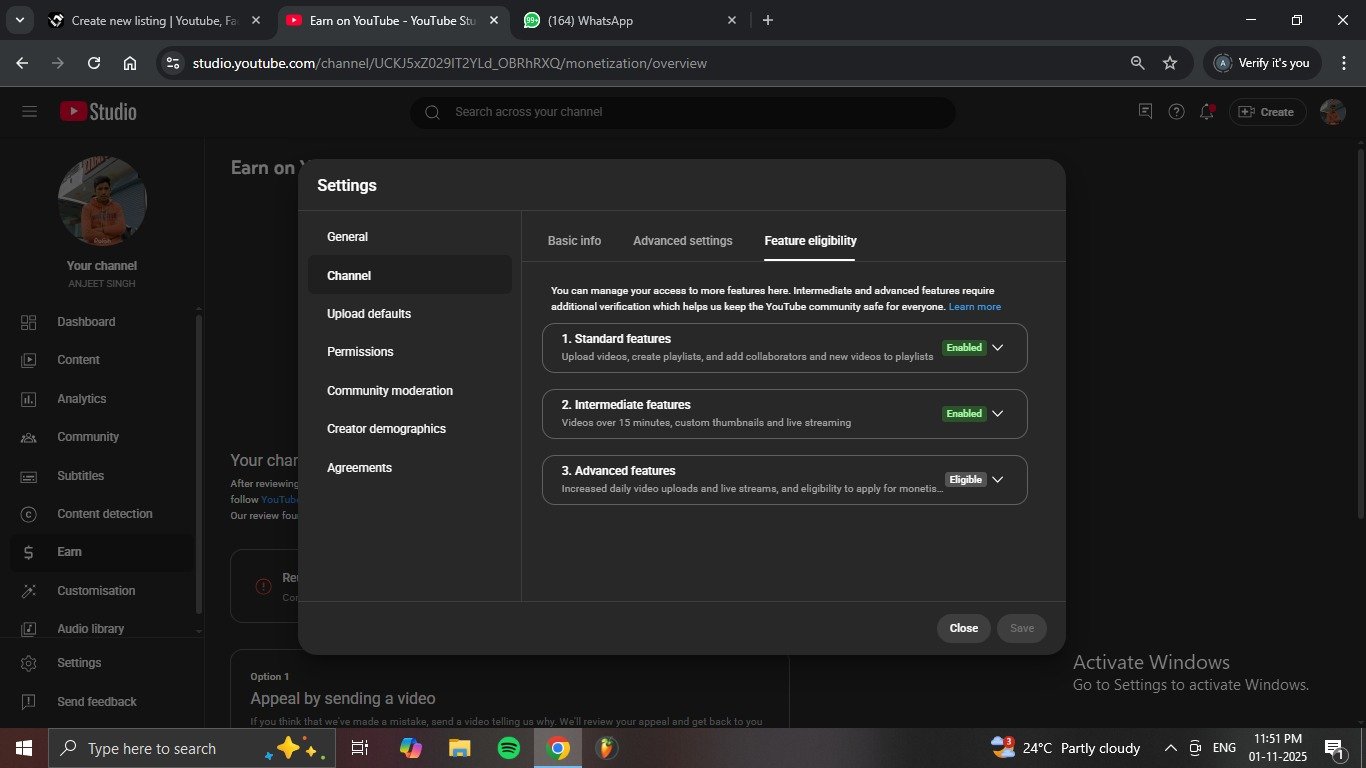The height and width of the screenshot is (768, 1366).
Task: Expand the Intermediate features chevron
Action: click(x=996, y=414)
